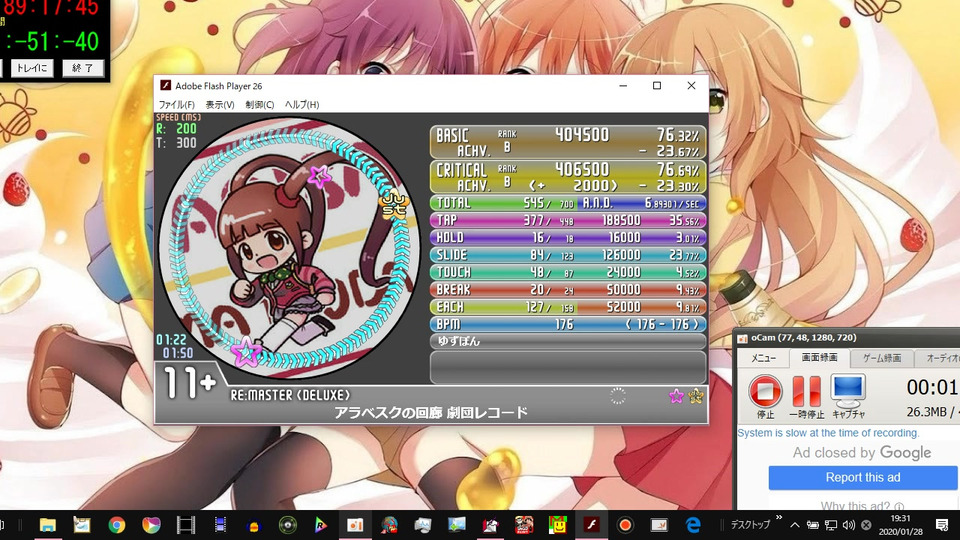This screenshot has height=540, width=960.
Task: Click the System is slow at recording link
Action: (828, 433)
